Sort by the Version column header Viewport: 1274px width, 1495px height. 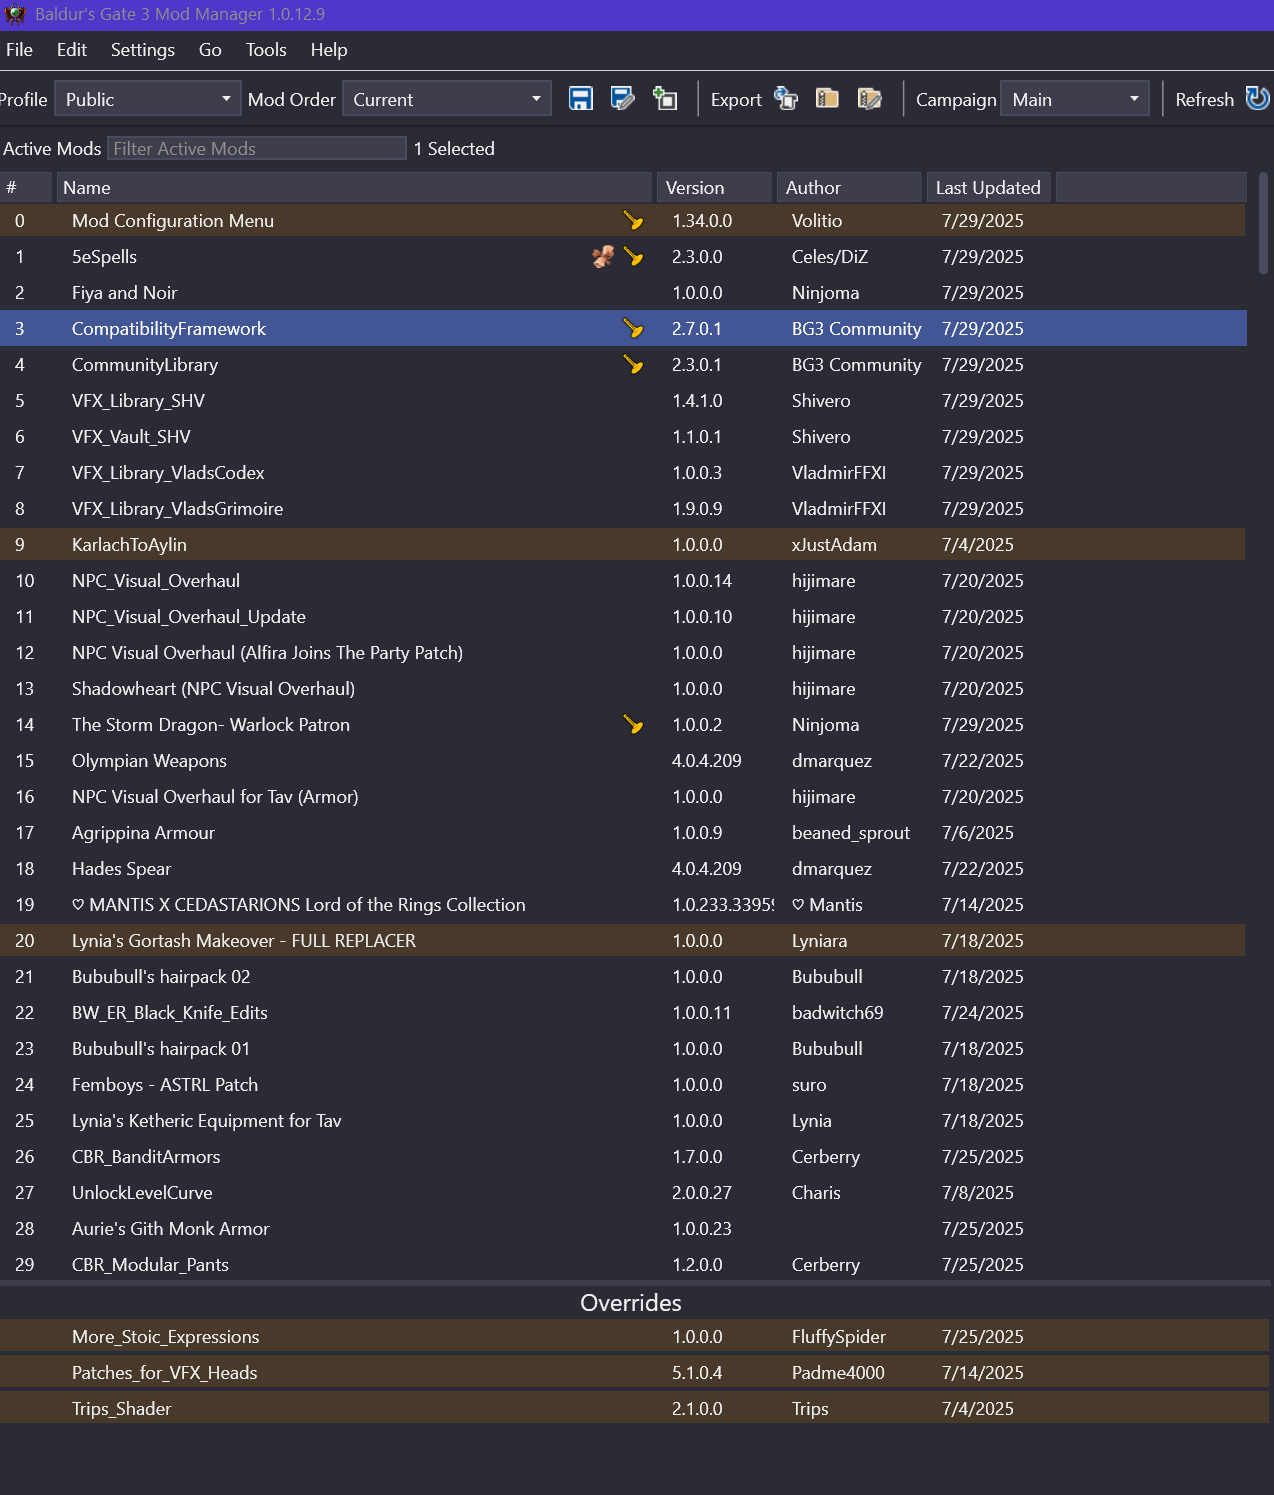[x=715, y=187]
